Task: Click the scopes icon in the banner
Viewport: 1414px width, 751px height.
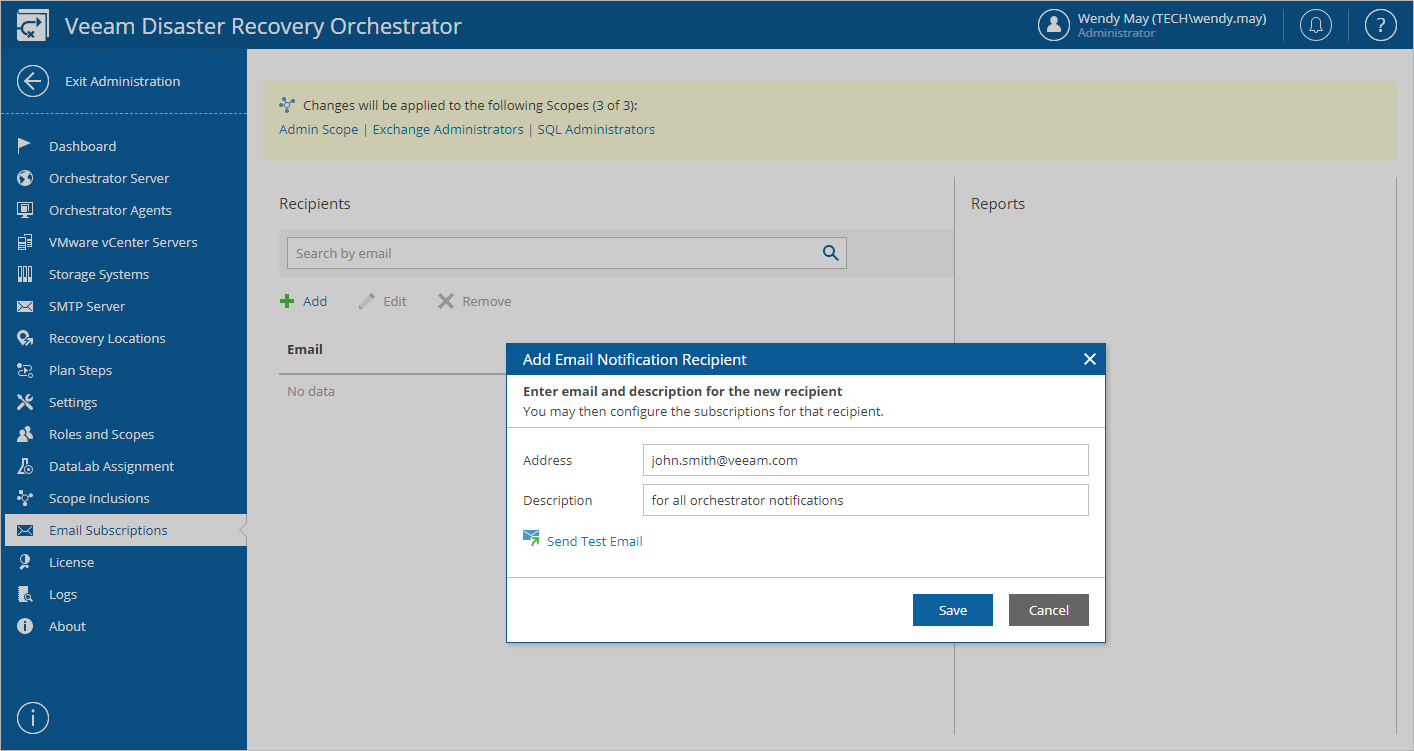Action: point(288,105)
